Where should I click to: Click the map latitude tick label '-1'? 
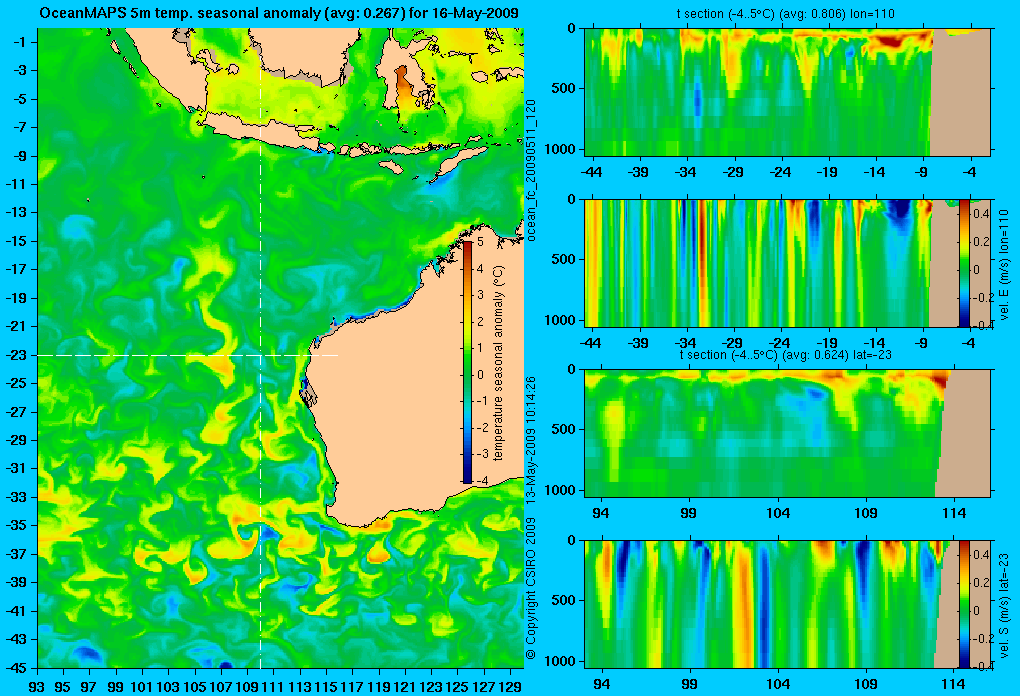point(20,42)
